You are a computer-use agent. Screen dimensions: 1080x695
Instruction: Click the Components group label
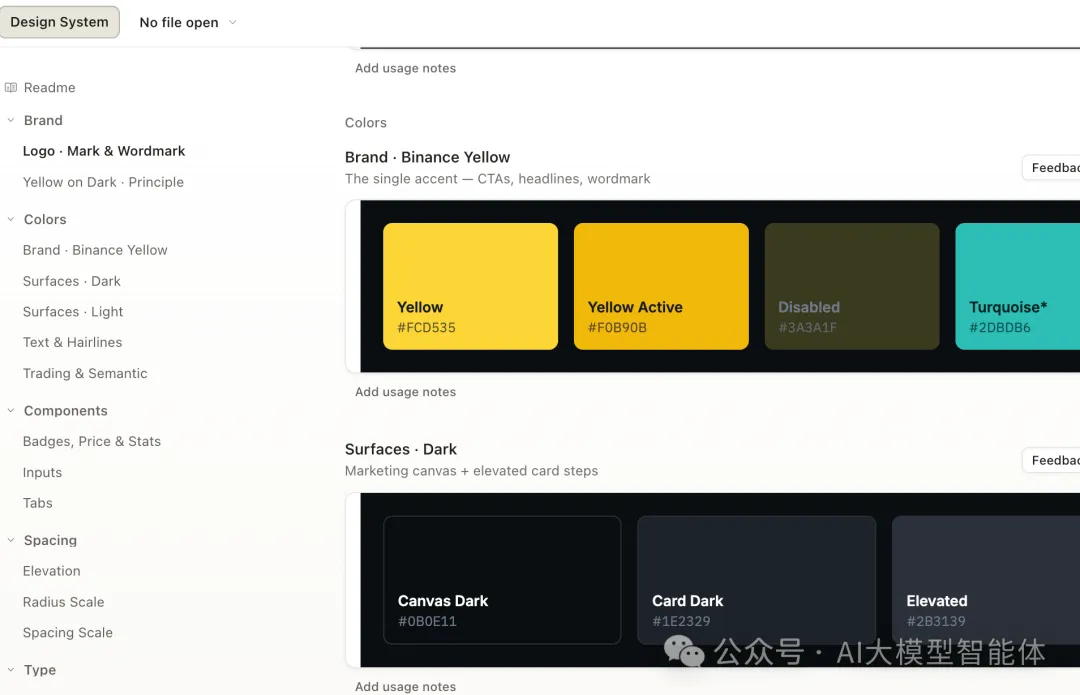66,411
